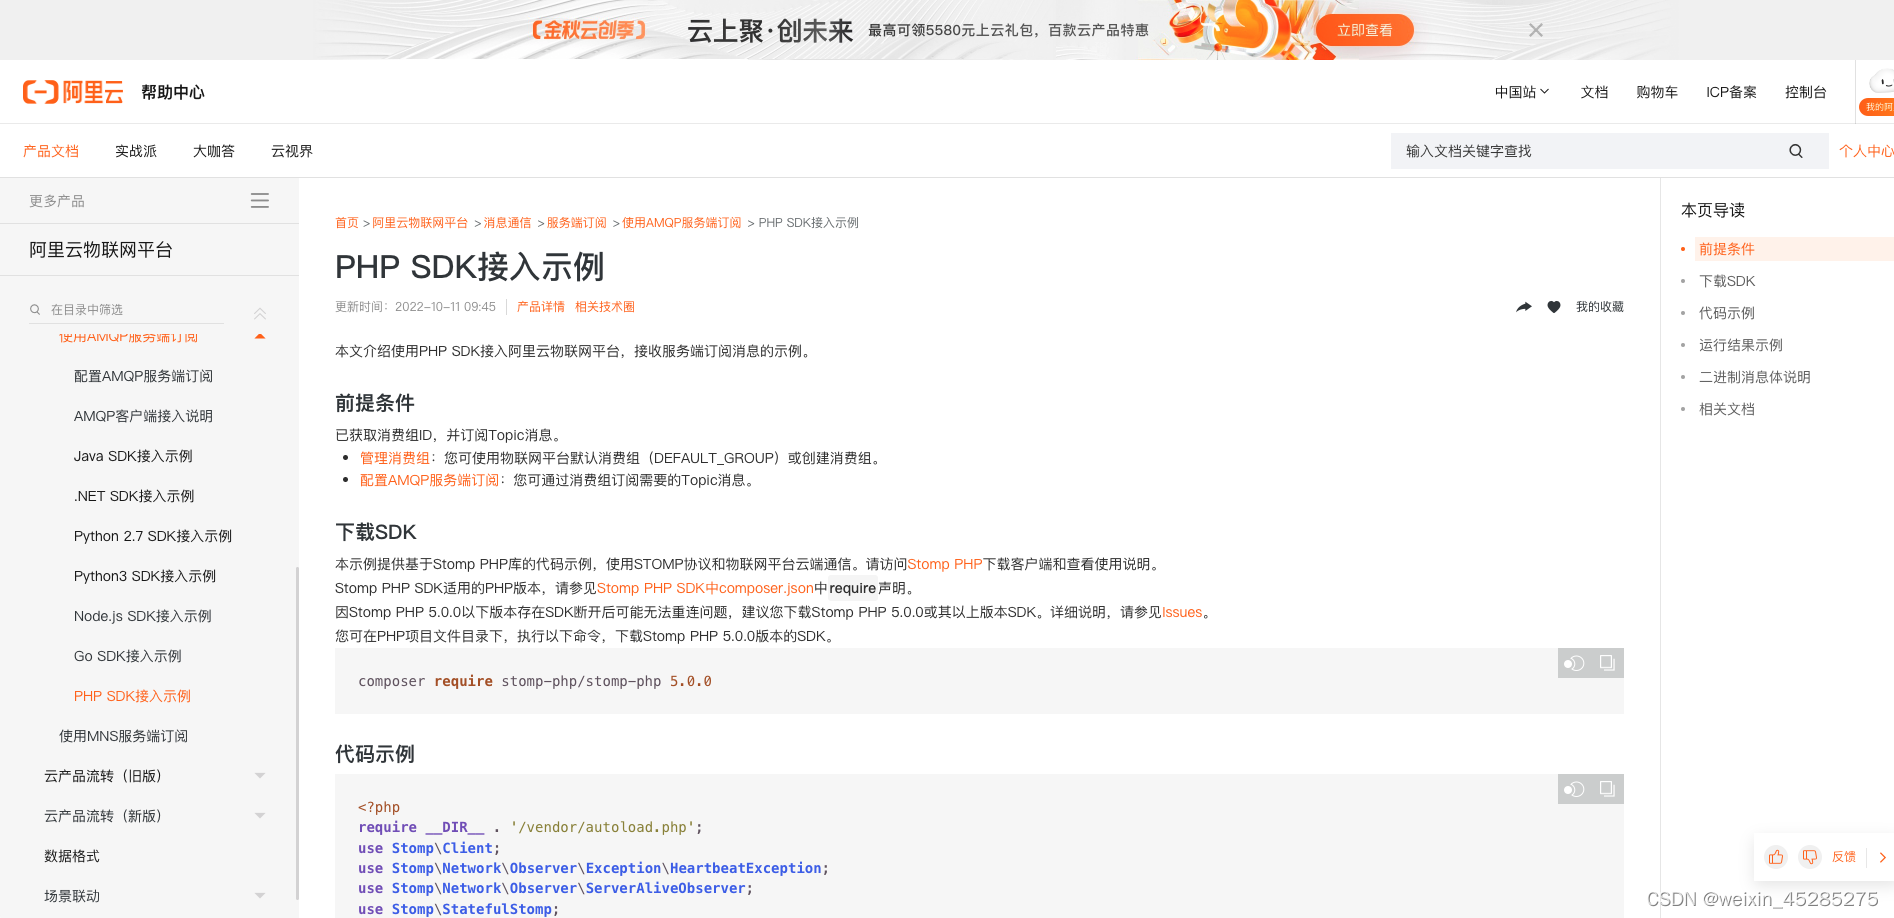Open Python 2.7 SDK接入示例 in sidebar

pyautogui.click(x=153, y=536)
